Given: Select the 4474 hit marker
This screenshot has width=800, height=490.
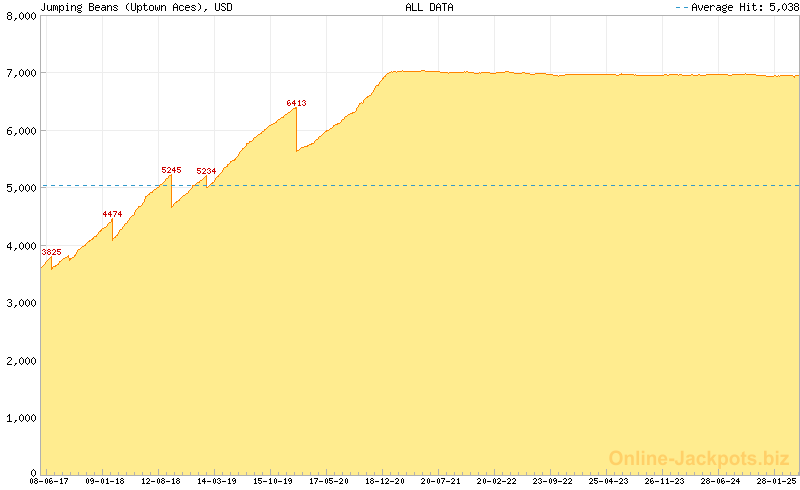Looking at the screenshot, I should pos(112,214).
